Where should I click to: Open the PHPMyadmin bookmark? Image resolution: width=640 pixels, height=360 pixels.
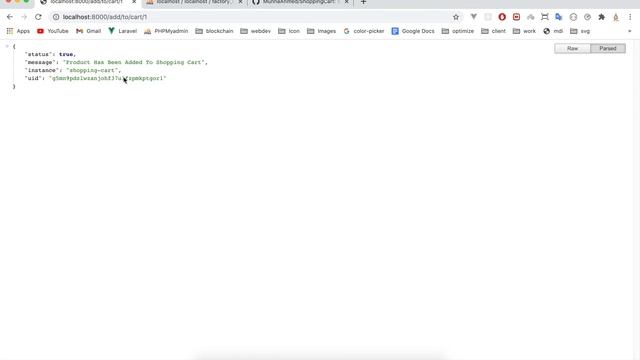(x=166, y=31)
